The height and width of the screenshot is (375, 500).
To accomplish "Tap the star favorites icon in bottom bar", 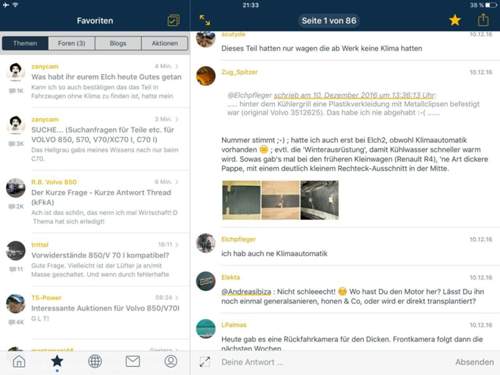I will tap(57, 361).
